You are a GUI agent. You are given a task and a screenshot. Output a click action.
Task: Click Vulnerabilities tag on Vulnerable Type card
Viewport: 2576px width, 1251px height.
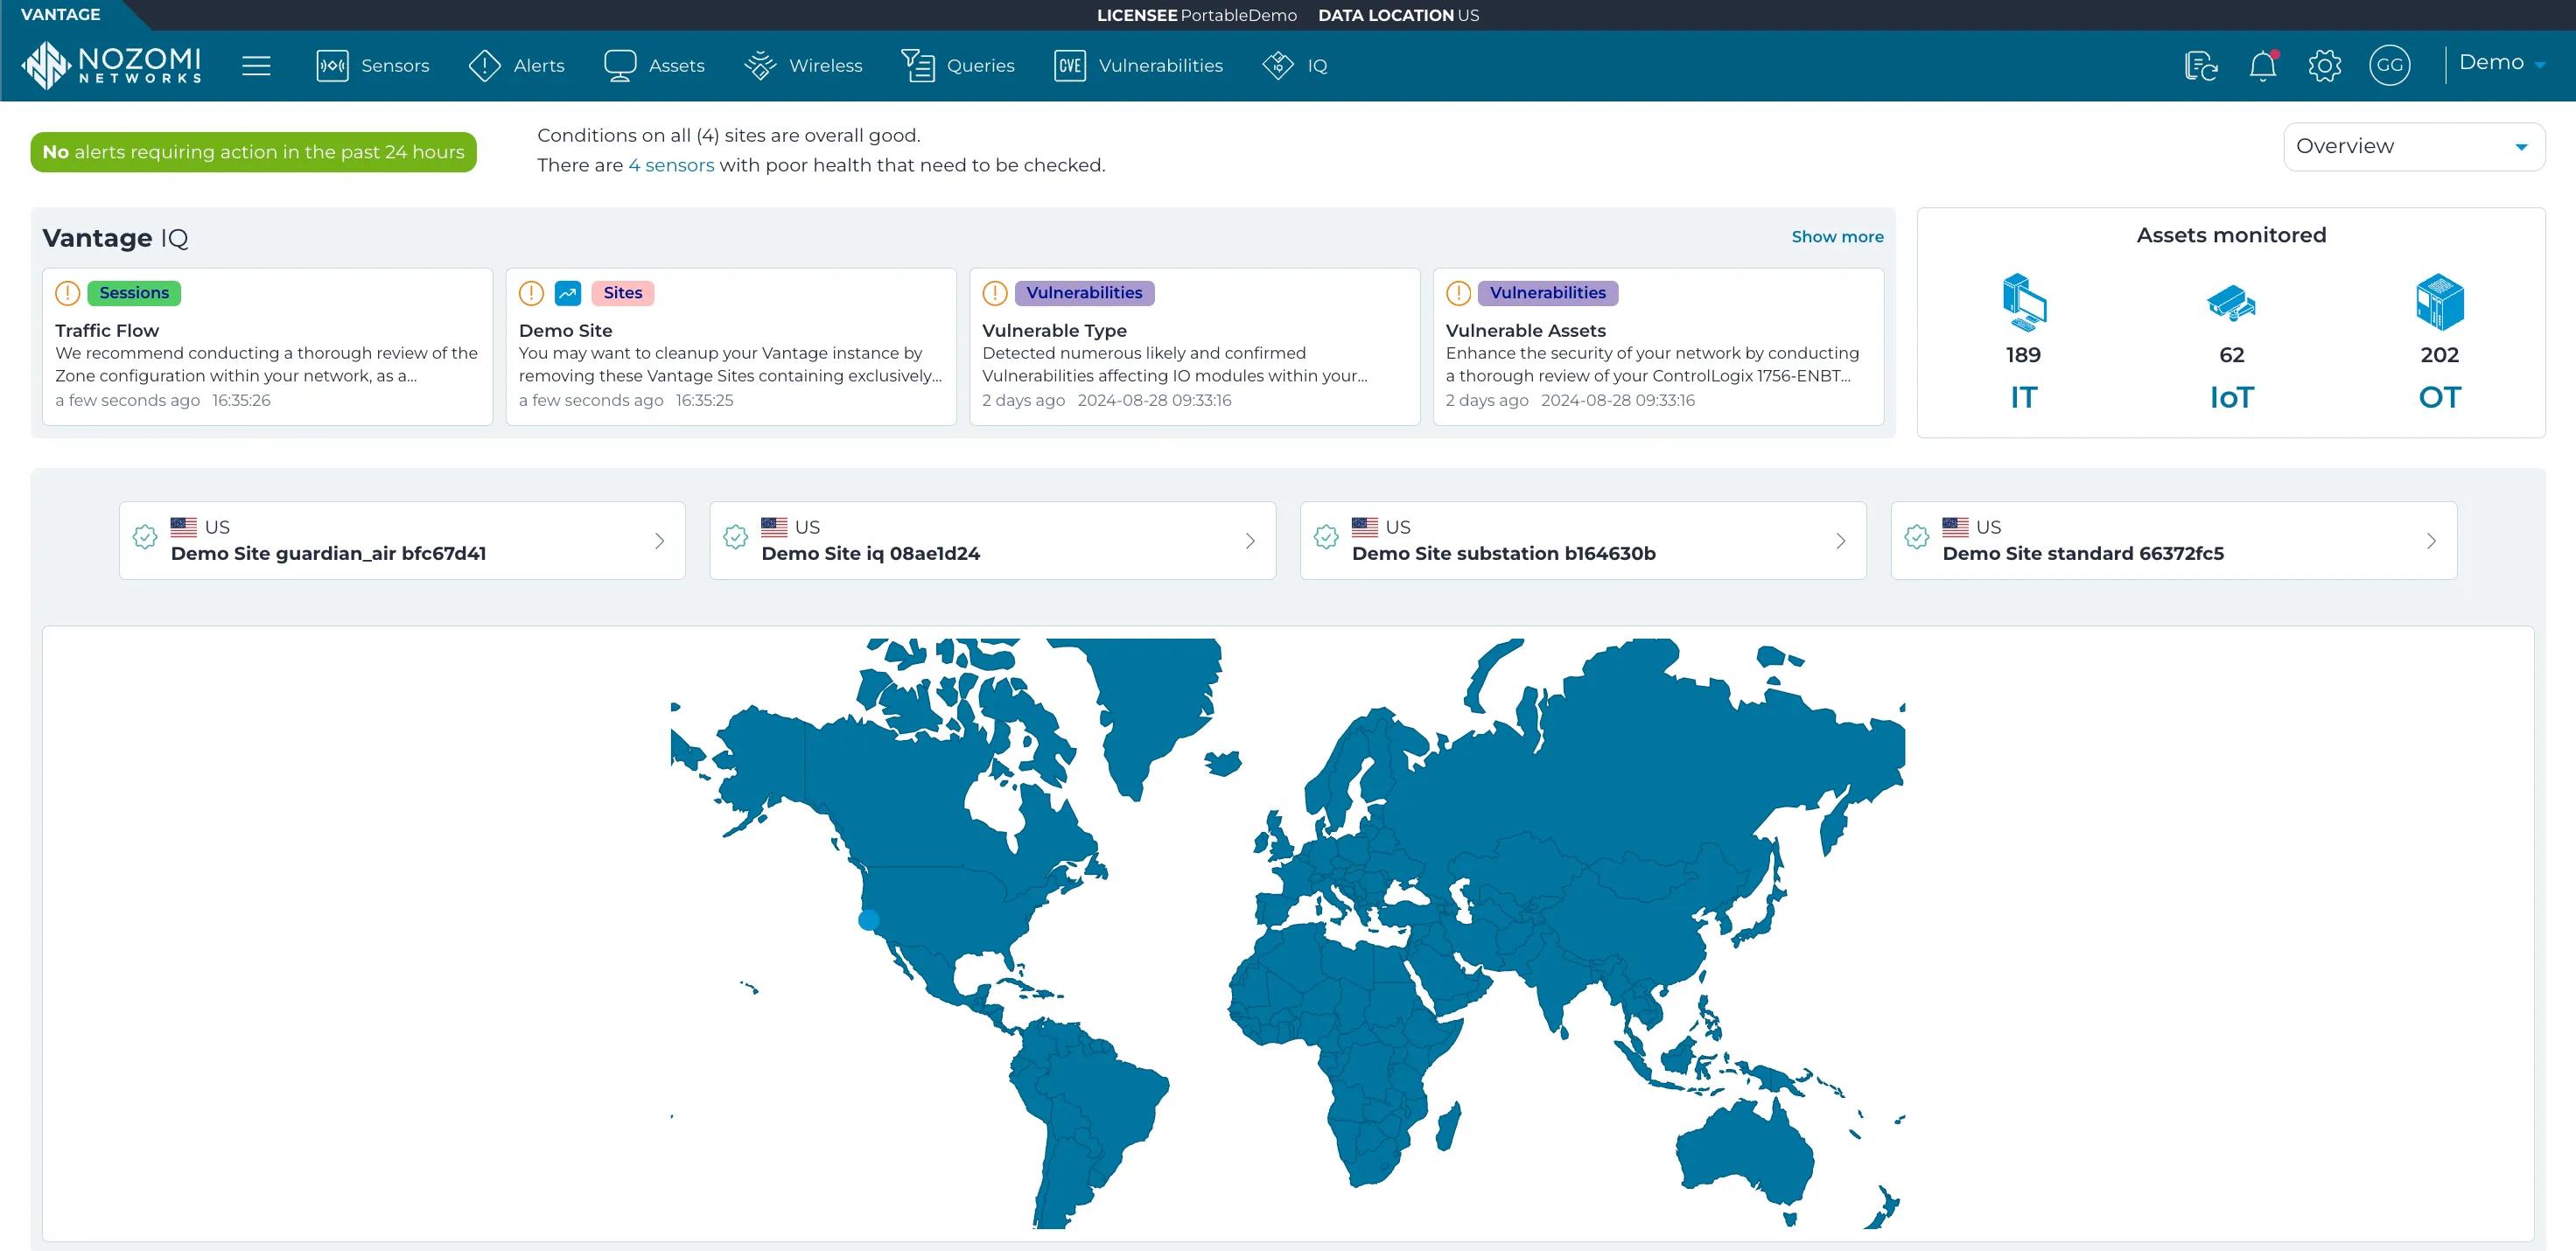tap(1084, 293)
